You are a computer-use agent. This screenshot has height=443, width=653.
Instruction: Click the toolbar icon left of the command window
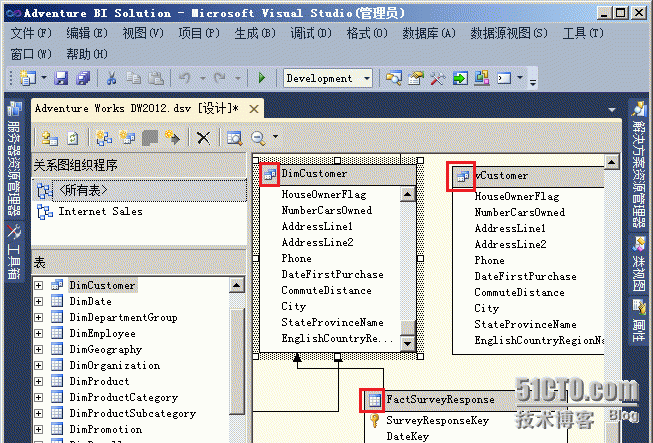point(482,78)
